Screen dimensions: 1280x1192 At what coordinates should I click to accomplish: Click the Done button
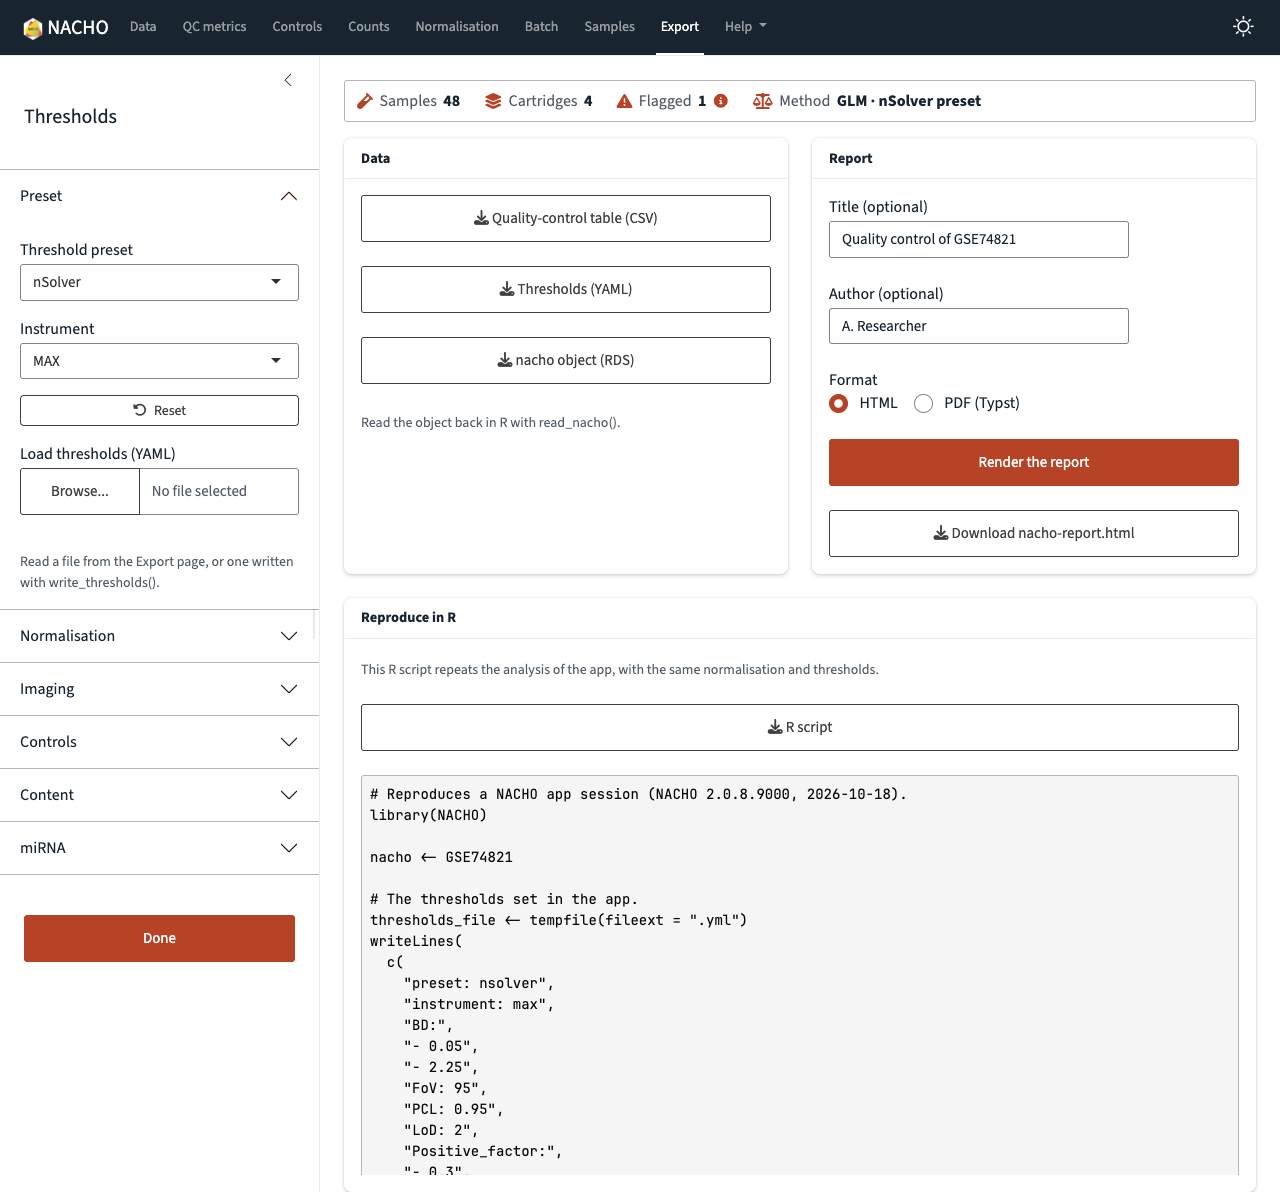coord(159,938)
